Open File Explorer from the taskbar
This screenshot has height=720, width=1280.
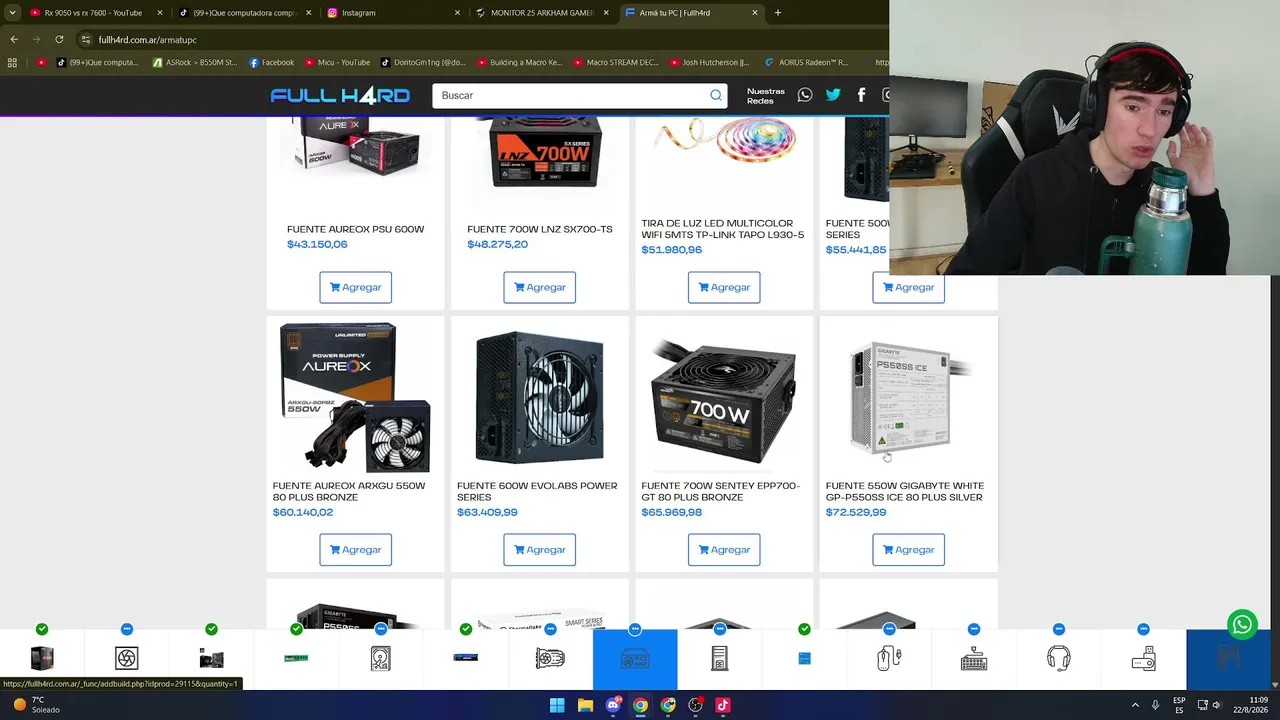[585, 705]
